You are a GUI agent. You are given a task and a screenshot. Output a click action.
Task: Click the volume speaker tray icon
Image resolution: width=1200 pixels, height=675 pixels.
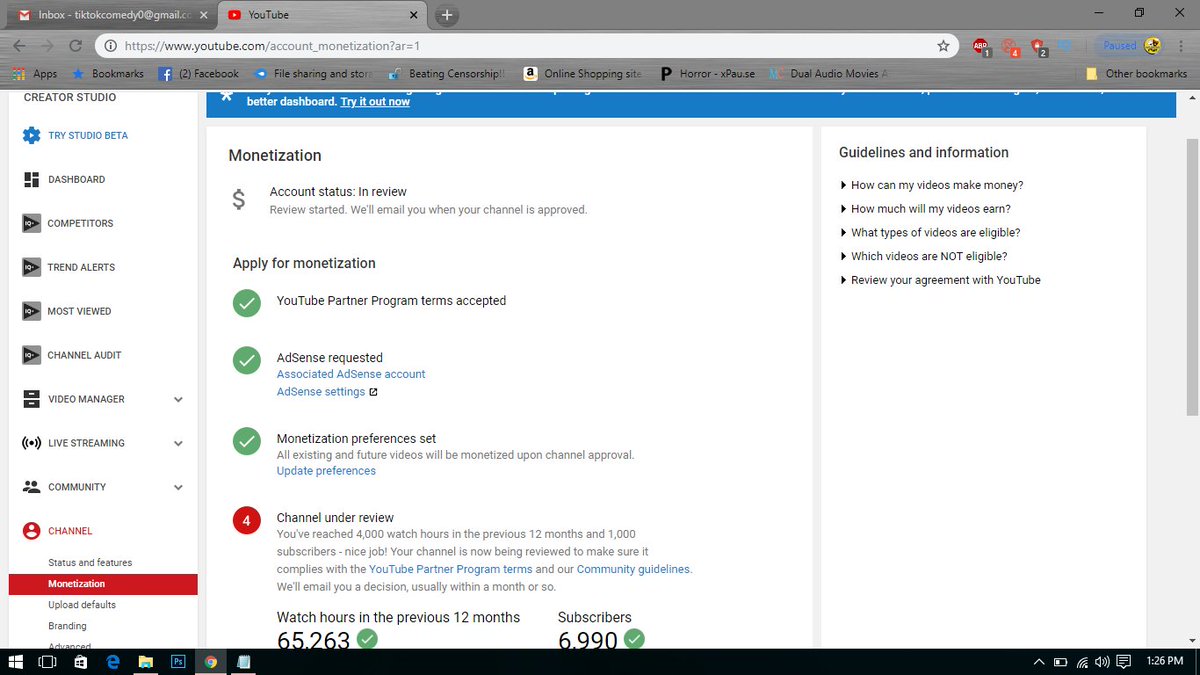coord(1102,662)
